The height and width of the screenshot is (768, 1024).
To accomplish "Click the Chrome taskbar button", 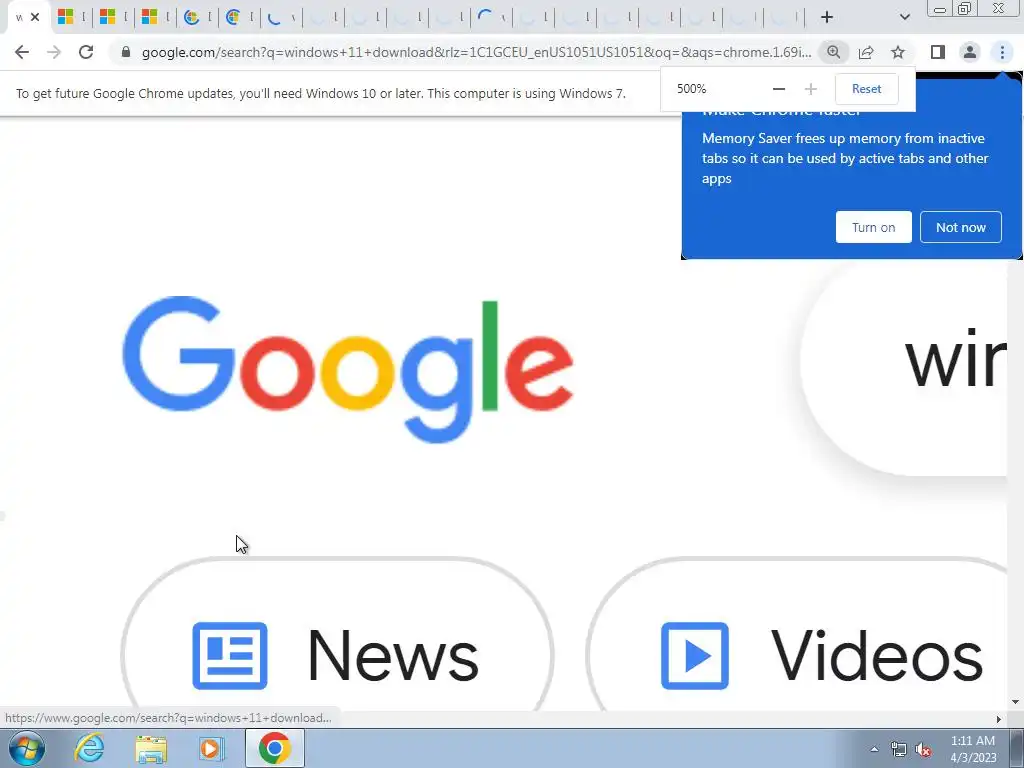I will point(274,748).
